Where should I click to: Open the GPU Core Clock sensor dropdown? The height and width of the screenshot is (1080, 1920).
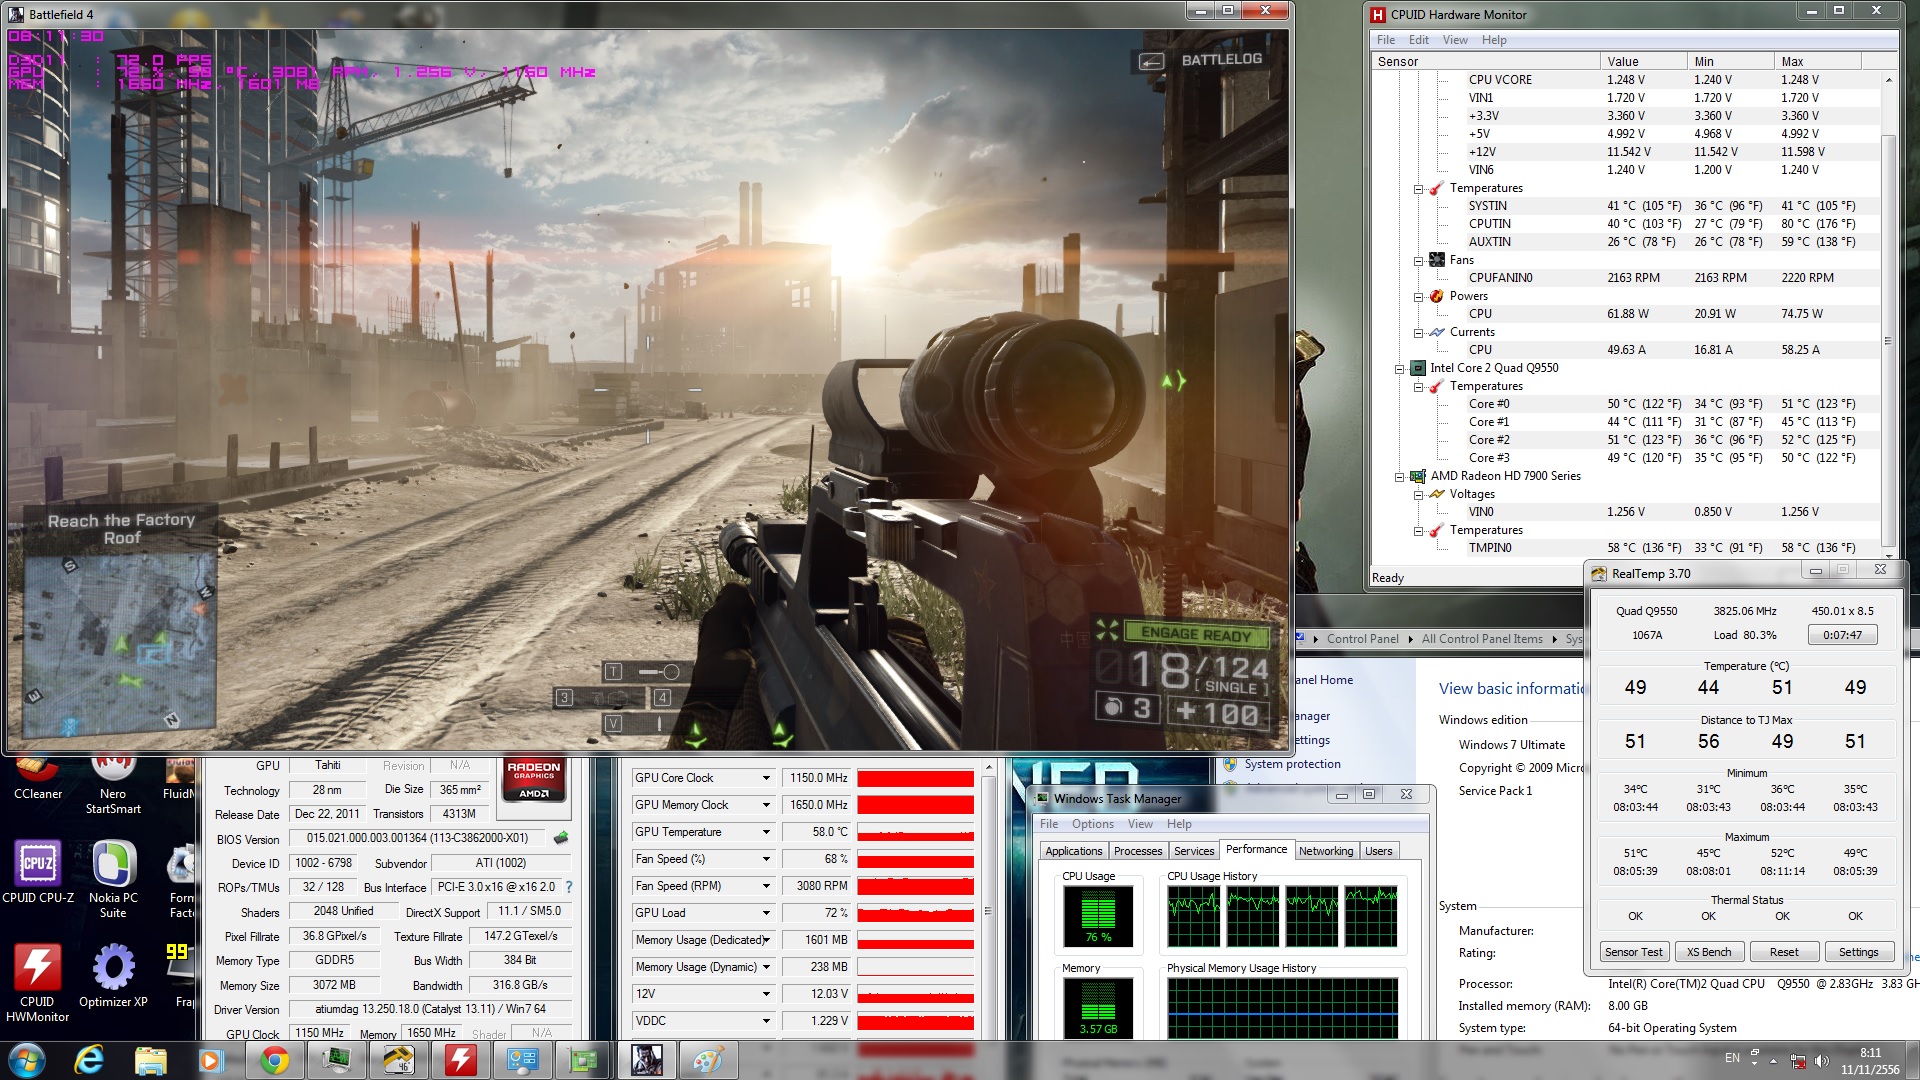pos(766,778)
